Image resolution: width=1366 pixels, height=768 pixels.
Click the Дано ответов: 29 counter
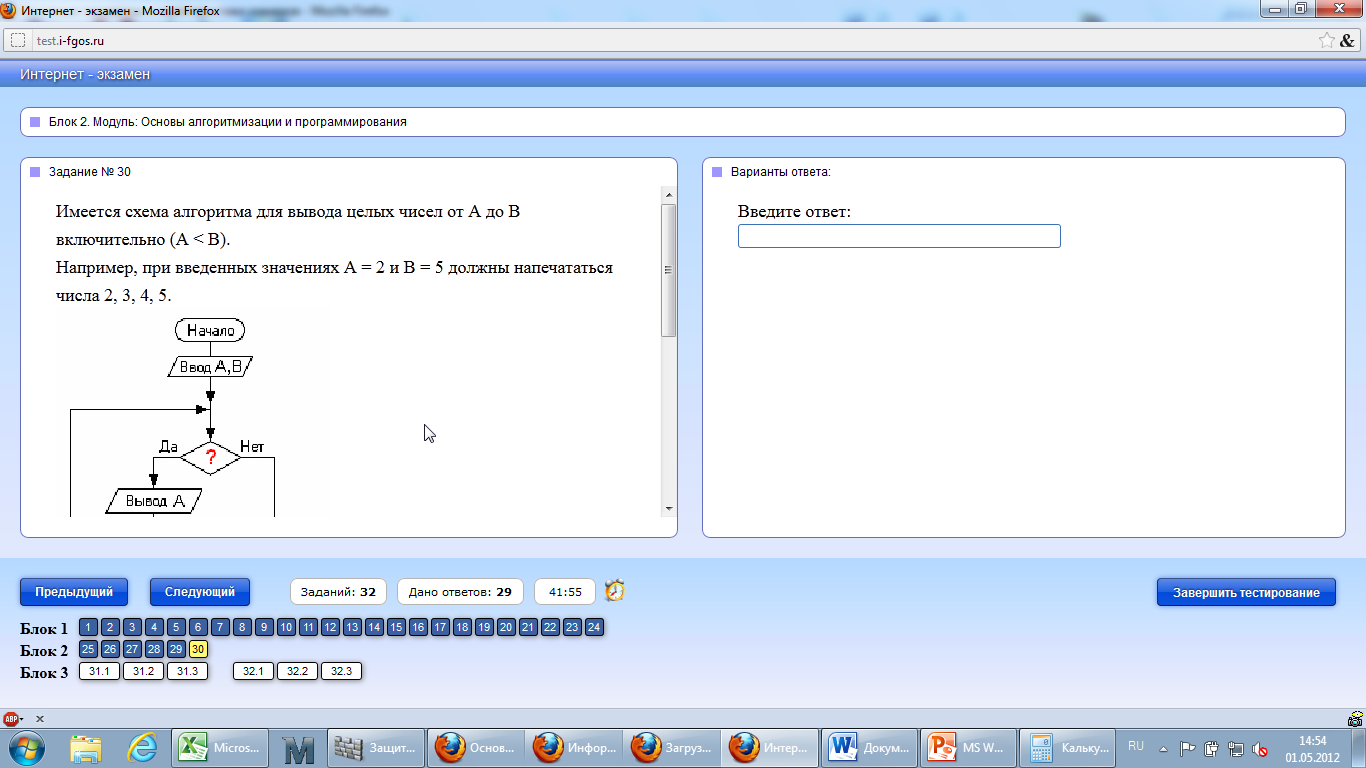click(x=460, y=592)
